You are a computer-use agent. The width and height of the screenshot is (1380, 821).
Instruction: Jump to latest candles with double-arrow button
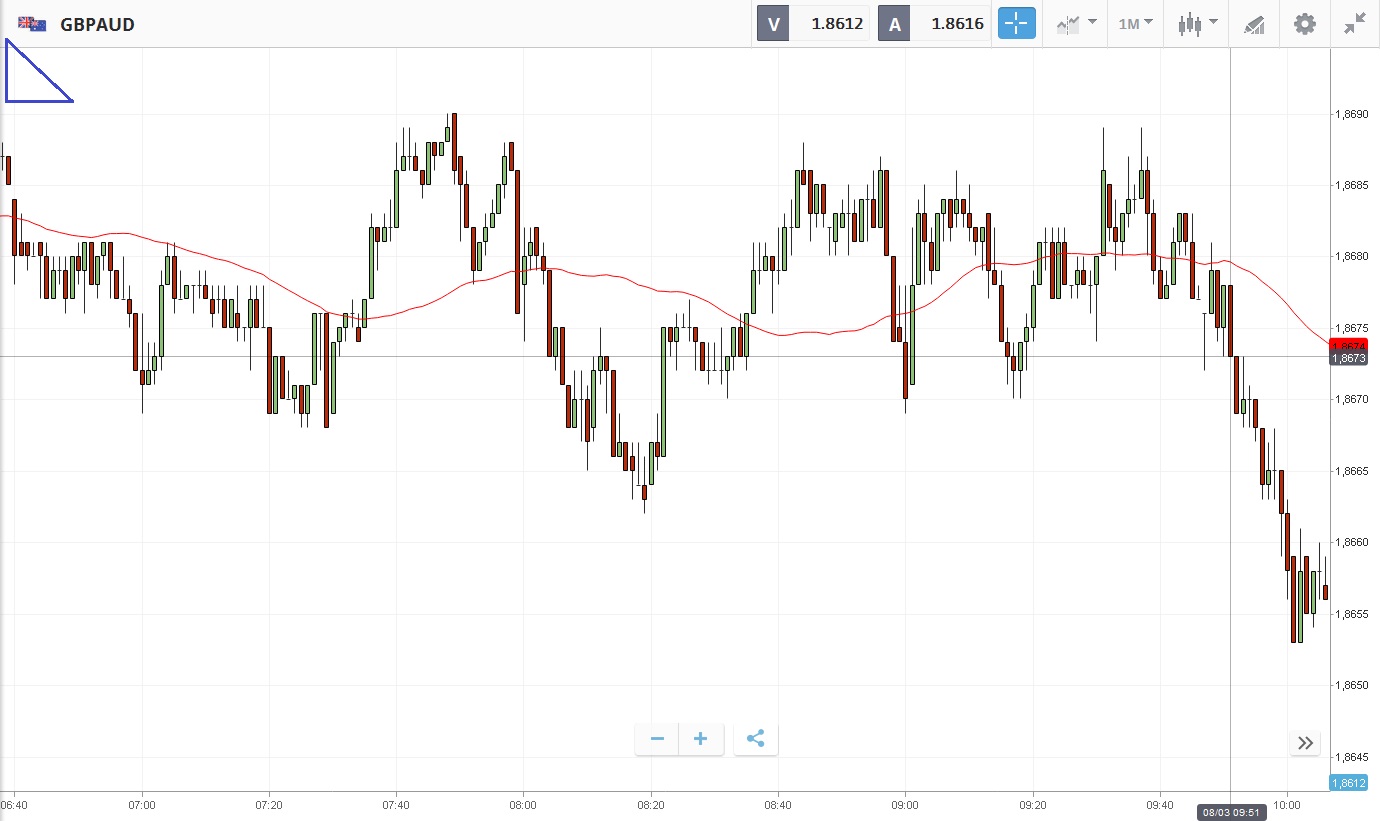(x=1305, y=742)
